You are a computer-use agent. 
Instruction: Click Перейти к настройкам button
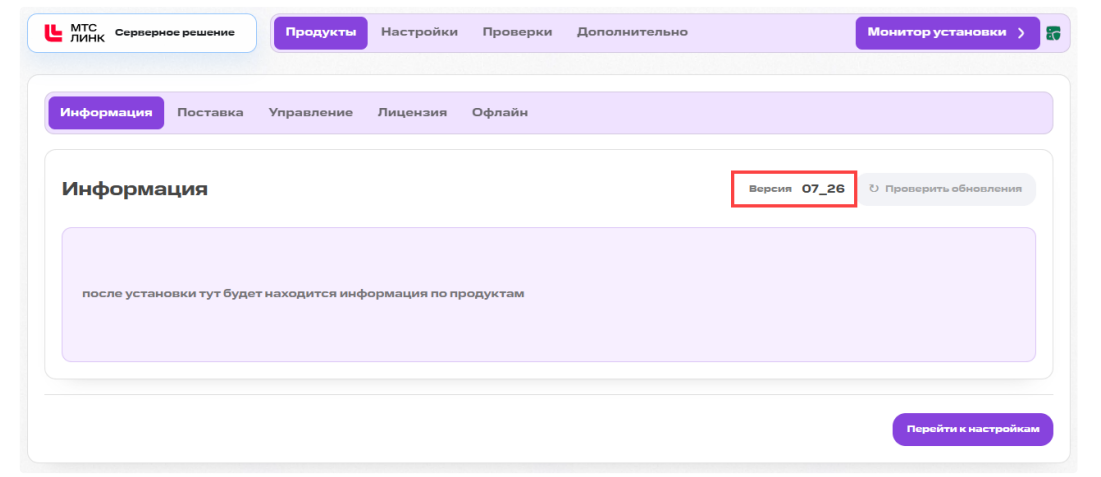(x=973, y=429)
